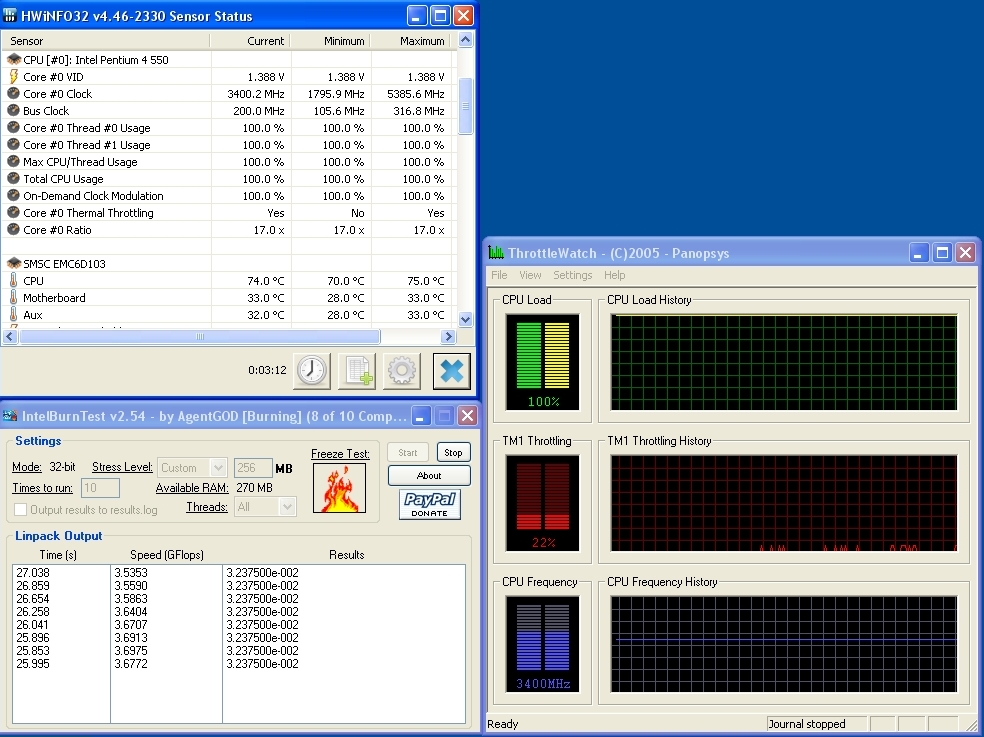Click the Minimum column header

coord(330,41)
